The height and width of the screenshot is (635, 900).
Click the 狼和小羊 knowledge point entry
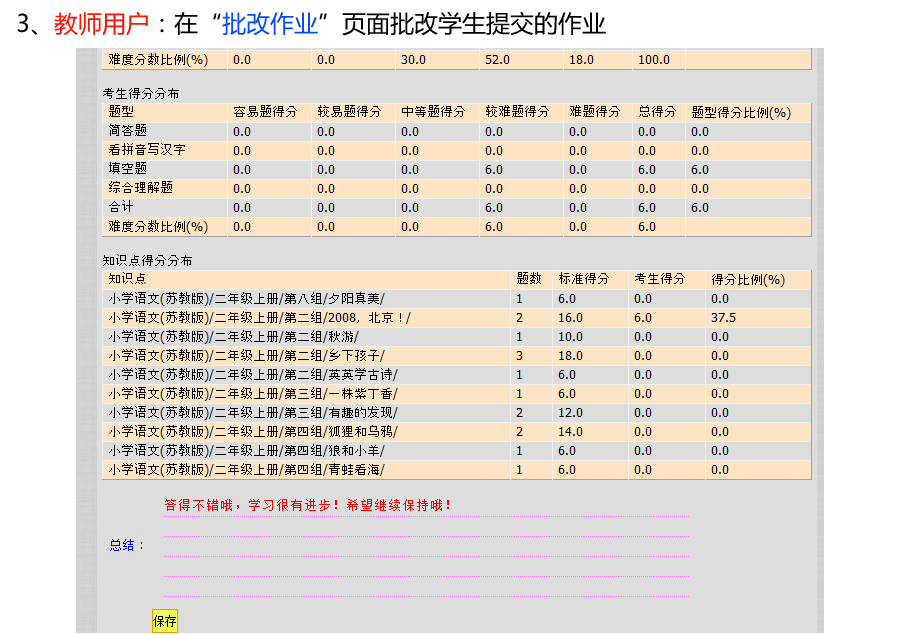tap(246, 451)
